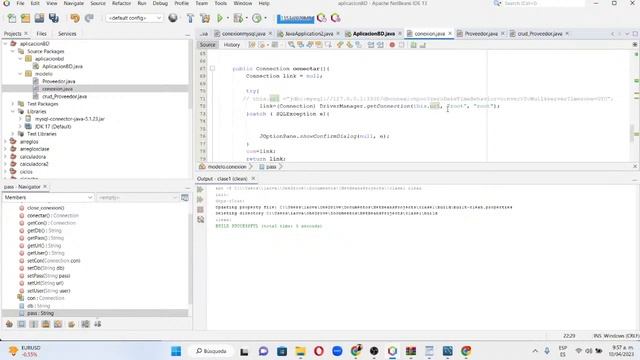Expand the Test Packages node

click(x=13, y=104)
